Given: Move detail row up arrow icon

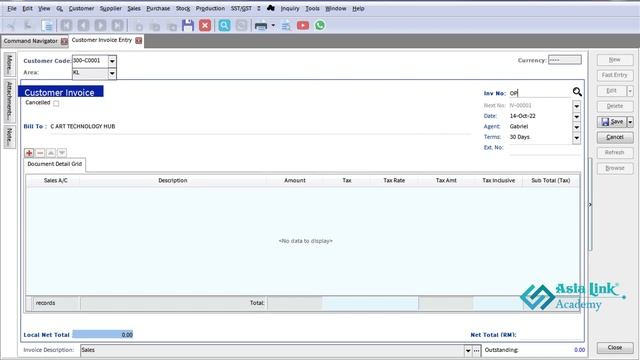Looking at the screenshot, I should pyautogui.click(x=51, y=153).
